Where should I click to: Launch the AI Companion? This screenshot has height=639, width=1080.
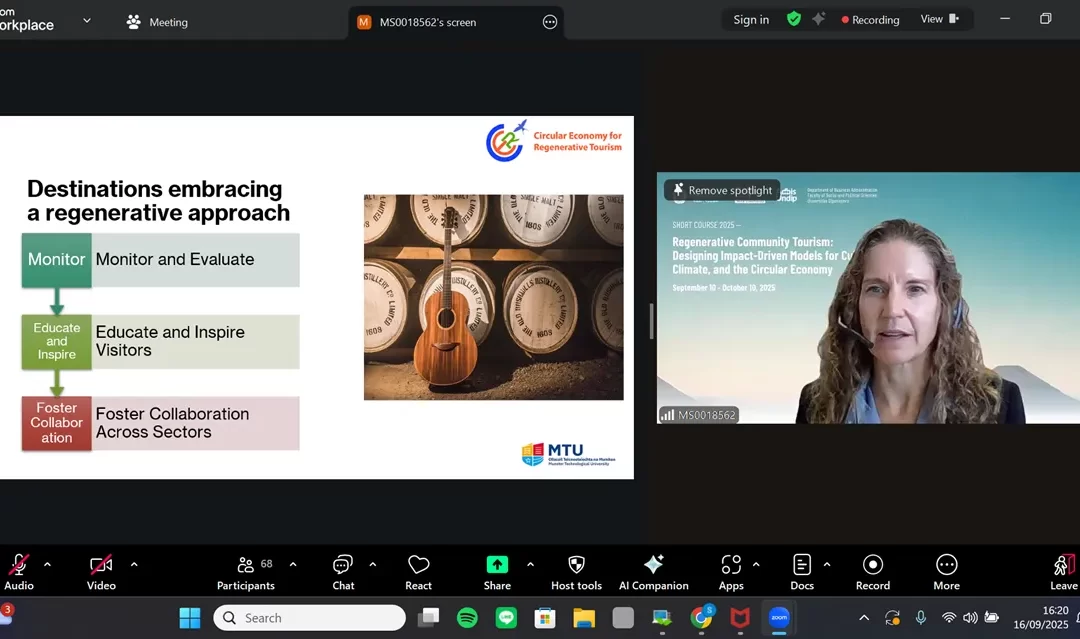click(653, 572)
